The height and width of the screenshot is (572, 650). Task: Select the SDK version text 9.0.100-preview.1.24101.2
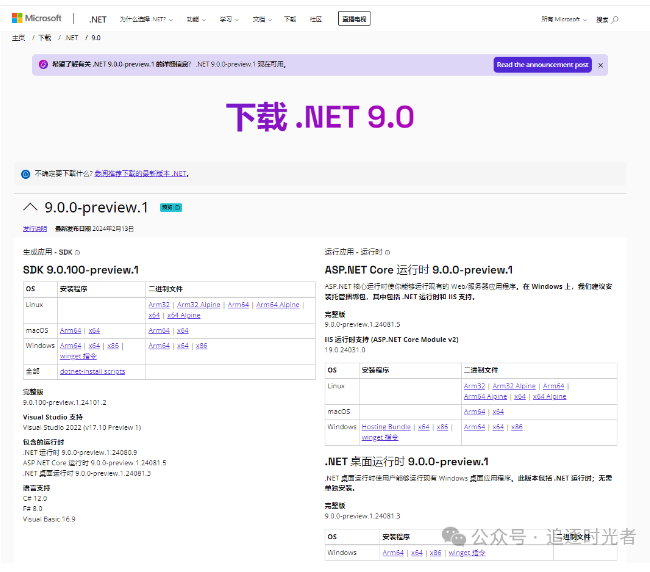(x=65, y=403)
